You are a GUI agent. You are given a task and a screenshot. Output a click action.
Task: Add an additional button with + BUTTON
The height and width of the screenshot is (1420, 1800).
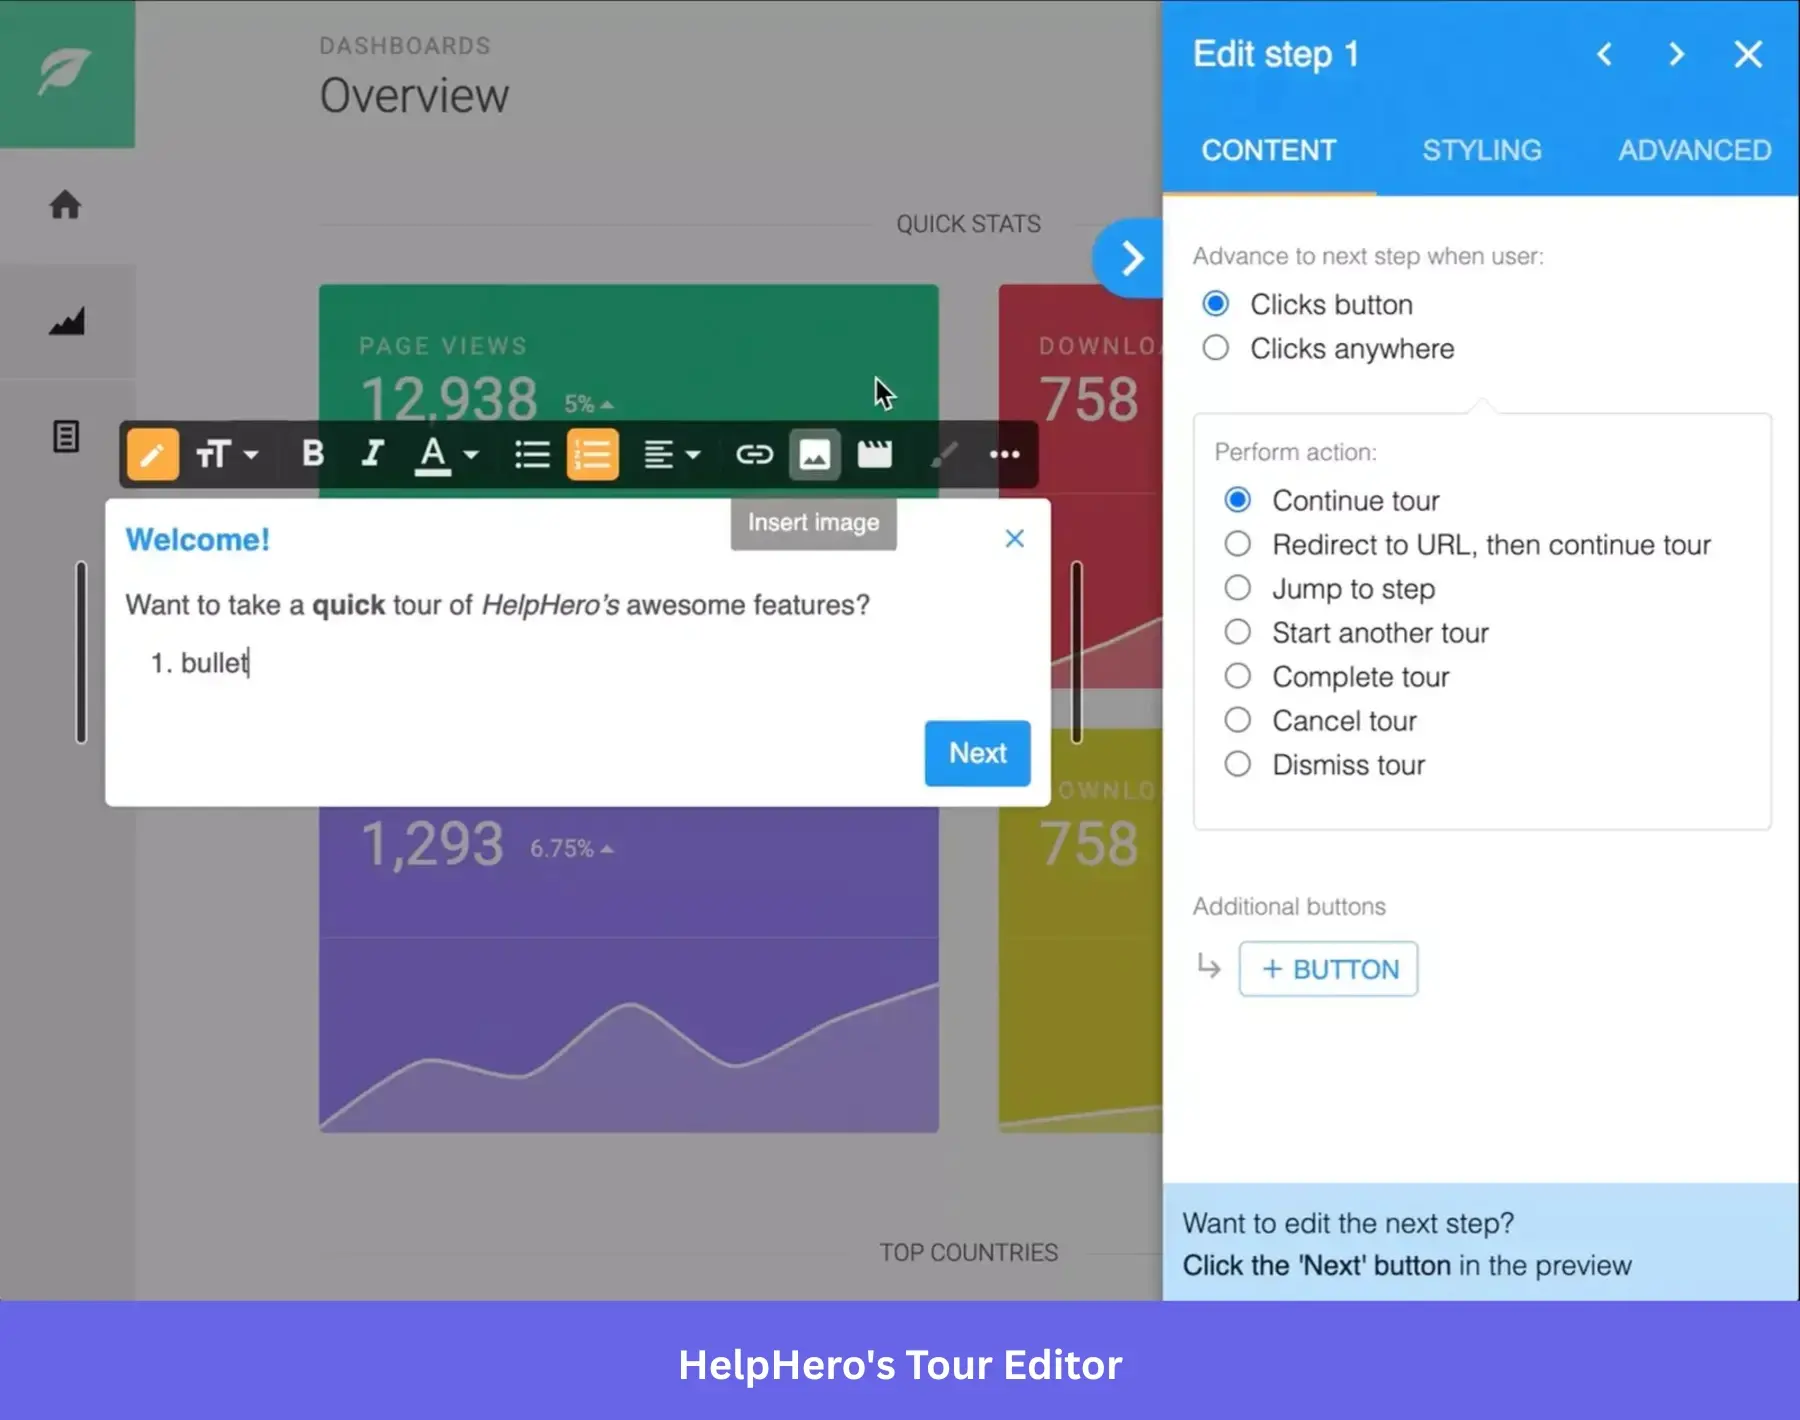(x=1328, y=968)
